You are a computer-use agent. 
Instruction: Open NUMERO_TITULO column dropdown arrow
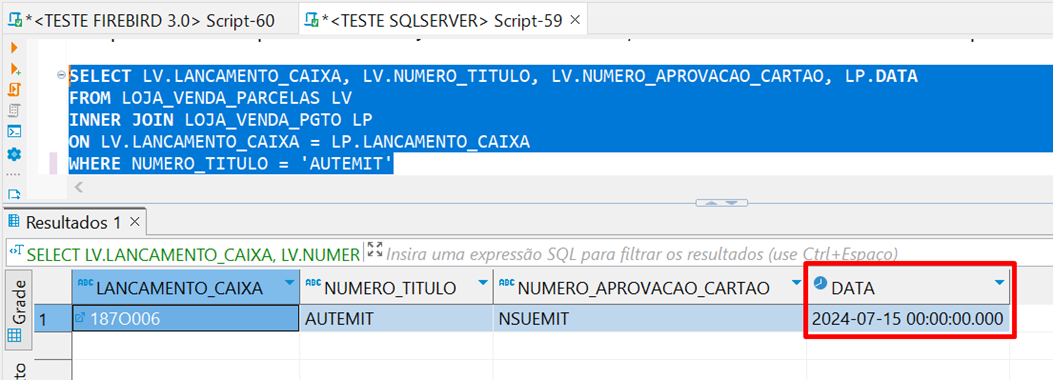tap(482, 283)
